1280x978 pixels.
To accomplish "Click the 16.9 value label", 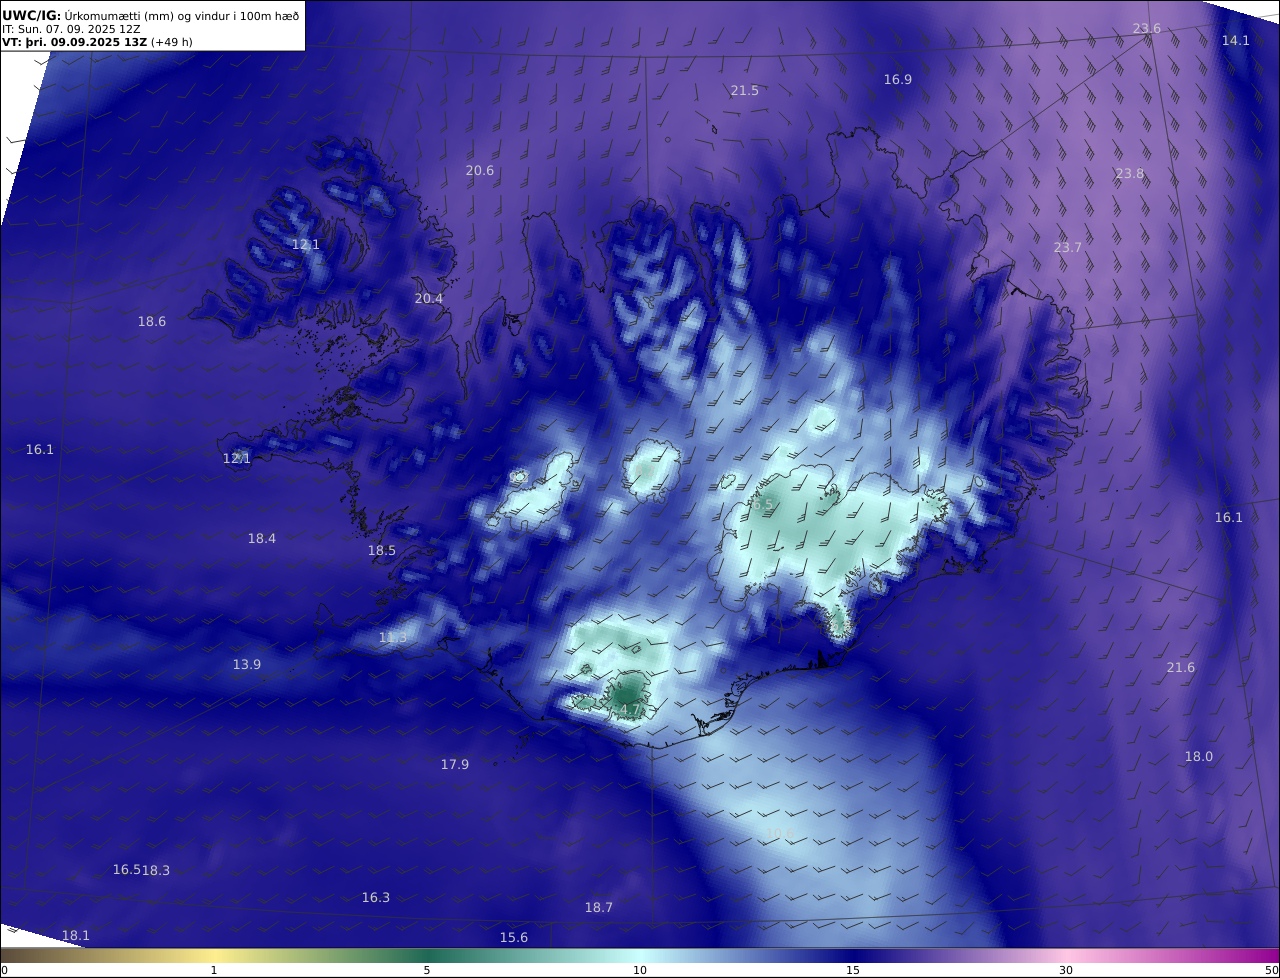I will 897,79.
